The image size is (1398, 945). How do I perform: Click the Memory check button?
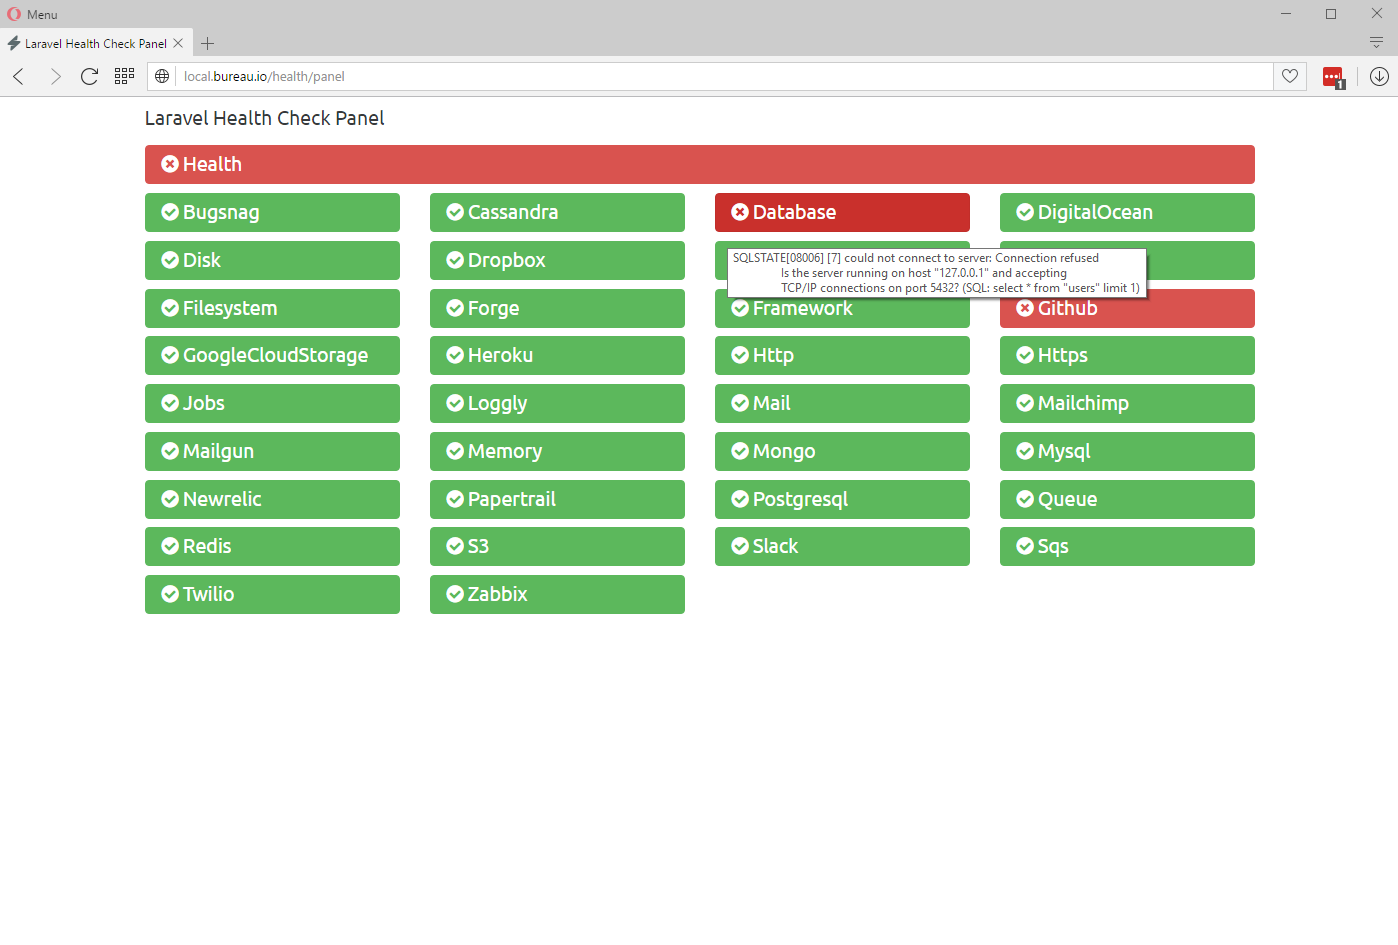pos(557,451)
